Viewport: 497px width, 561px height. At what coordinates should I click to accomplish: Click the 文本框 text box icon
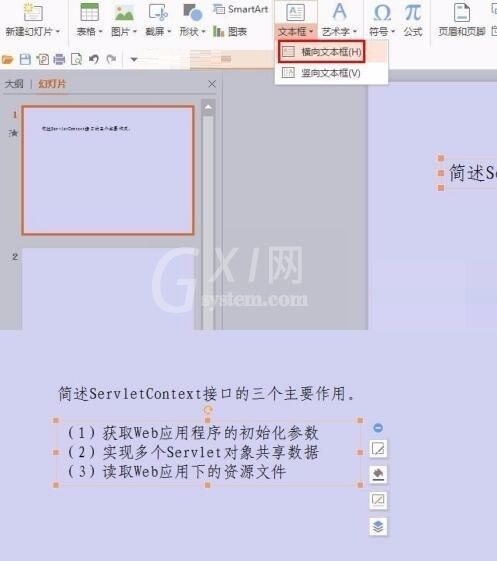tap(296, 12)
